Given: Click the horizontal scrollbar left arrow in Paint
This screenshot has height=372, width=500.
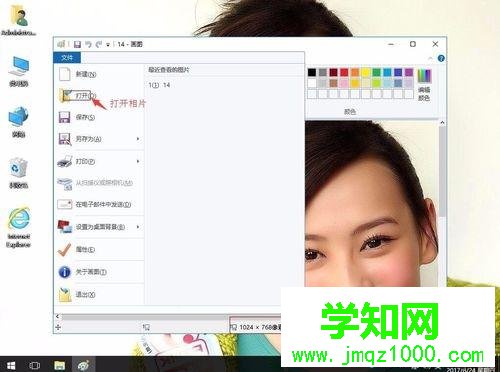Looking at the screenshot, I should coord(57,316).
